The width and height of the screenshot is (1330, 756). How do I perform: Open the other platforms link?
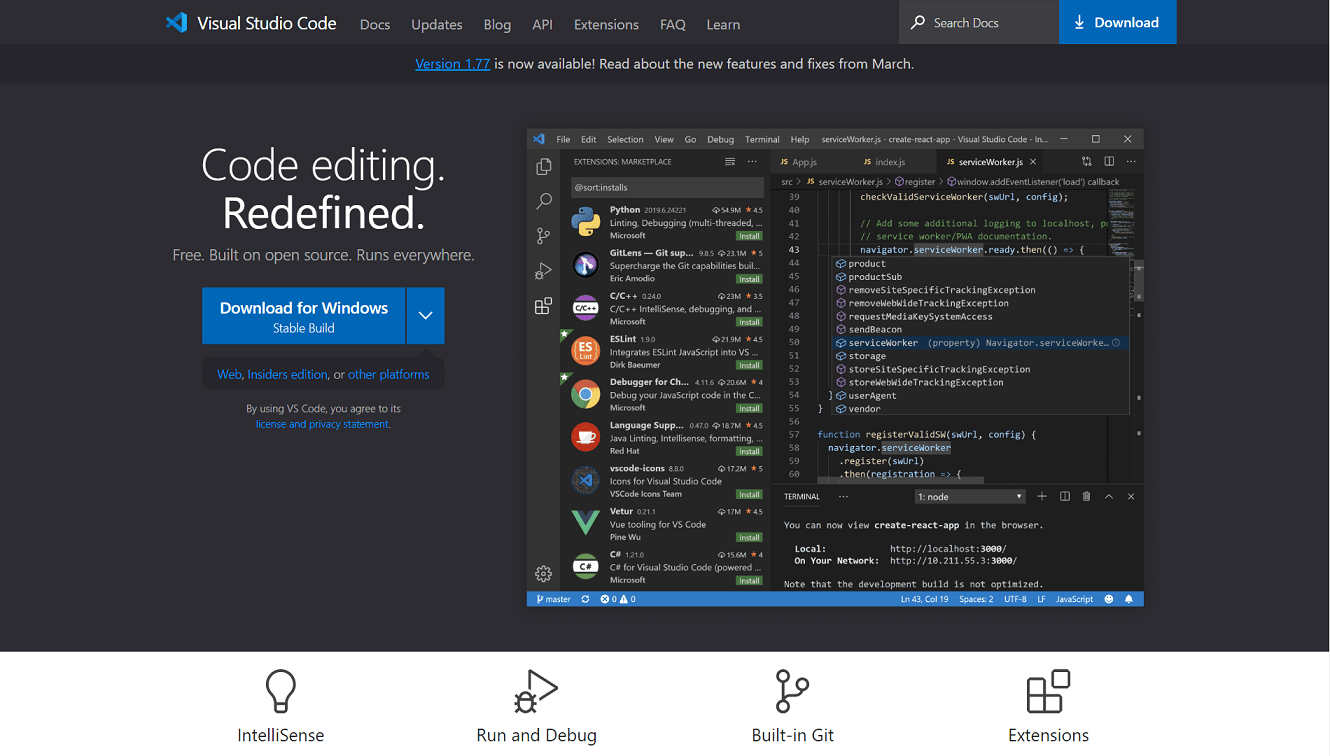389,374
